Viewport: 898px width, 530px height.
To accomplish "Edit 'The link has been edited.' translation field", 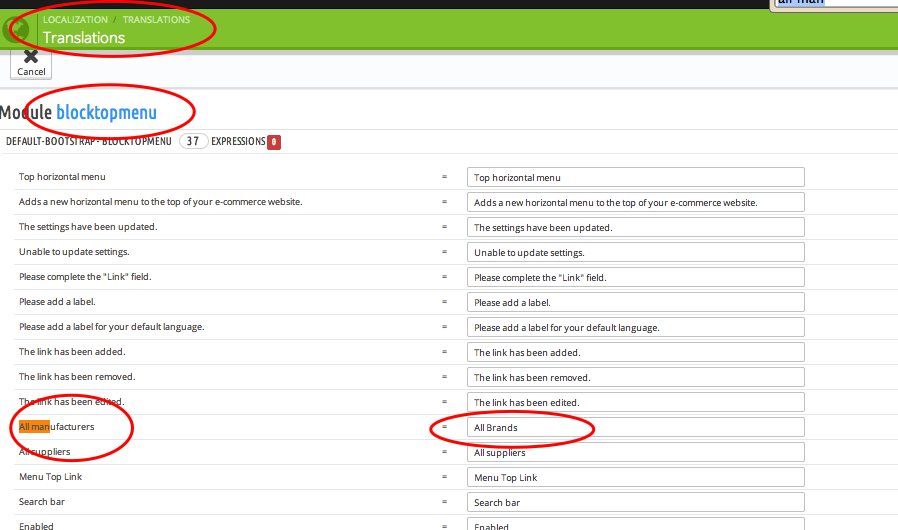I will [636, 403].
